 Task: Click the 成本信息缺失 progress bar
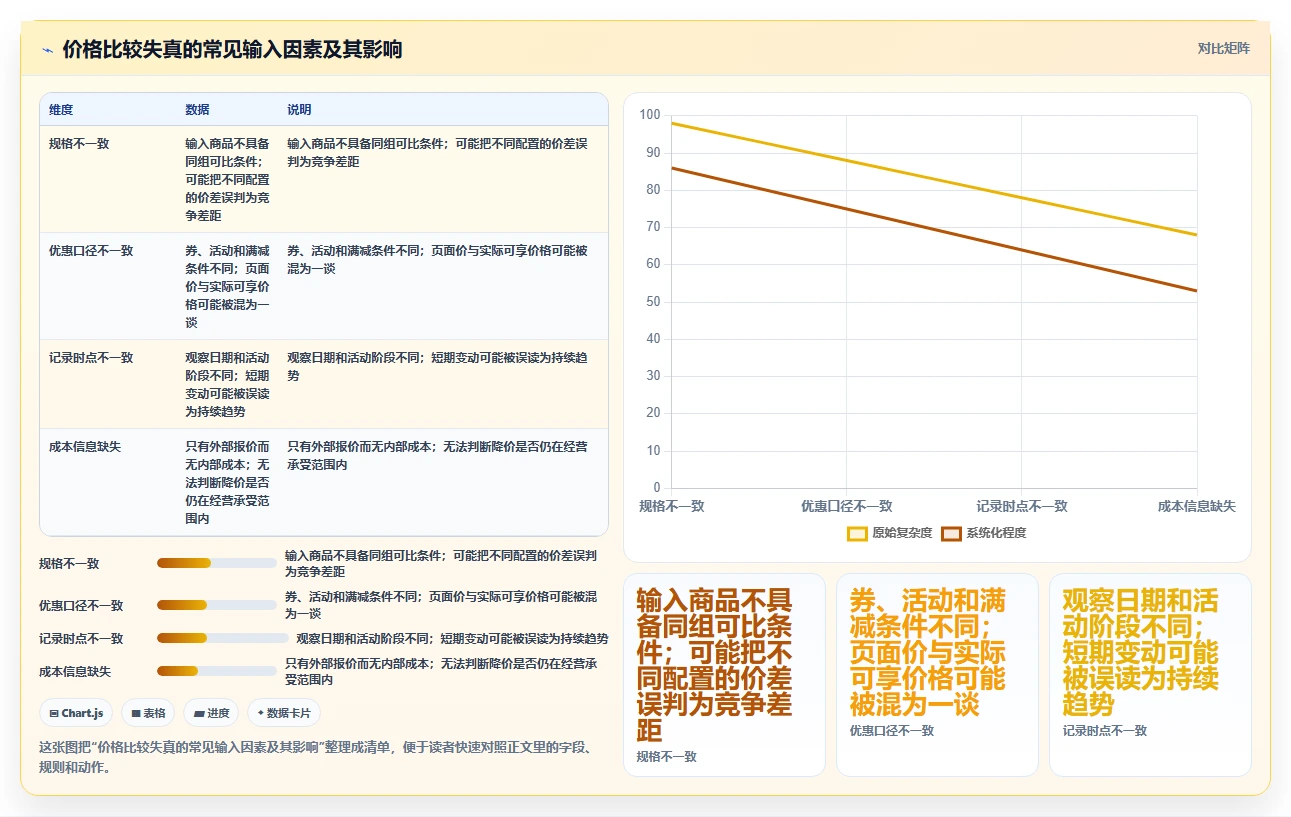(x=217, y=671)
